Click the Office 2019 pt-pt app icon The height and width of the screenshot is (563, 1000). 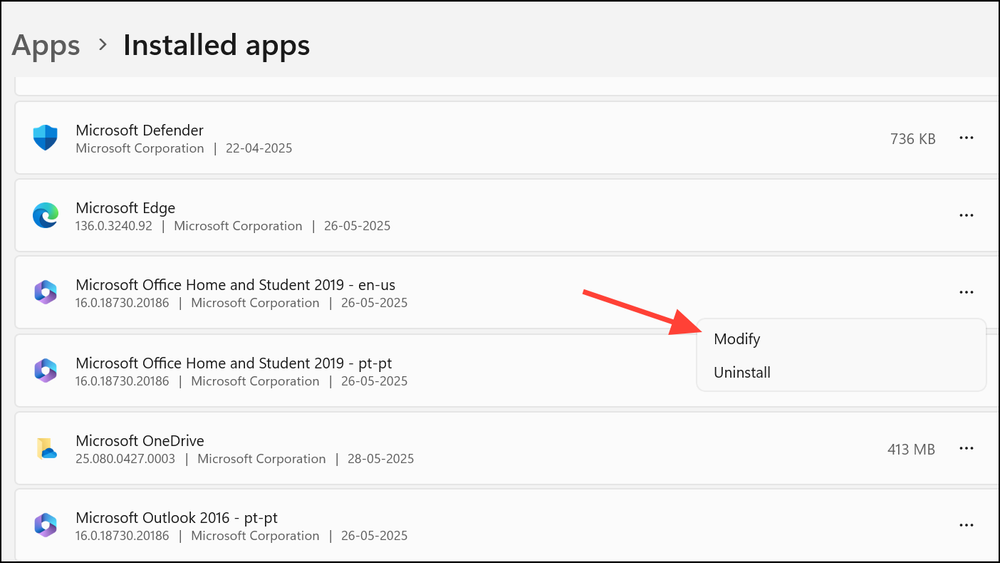[x=45, y=371]
